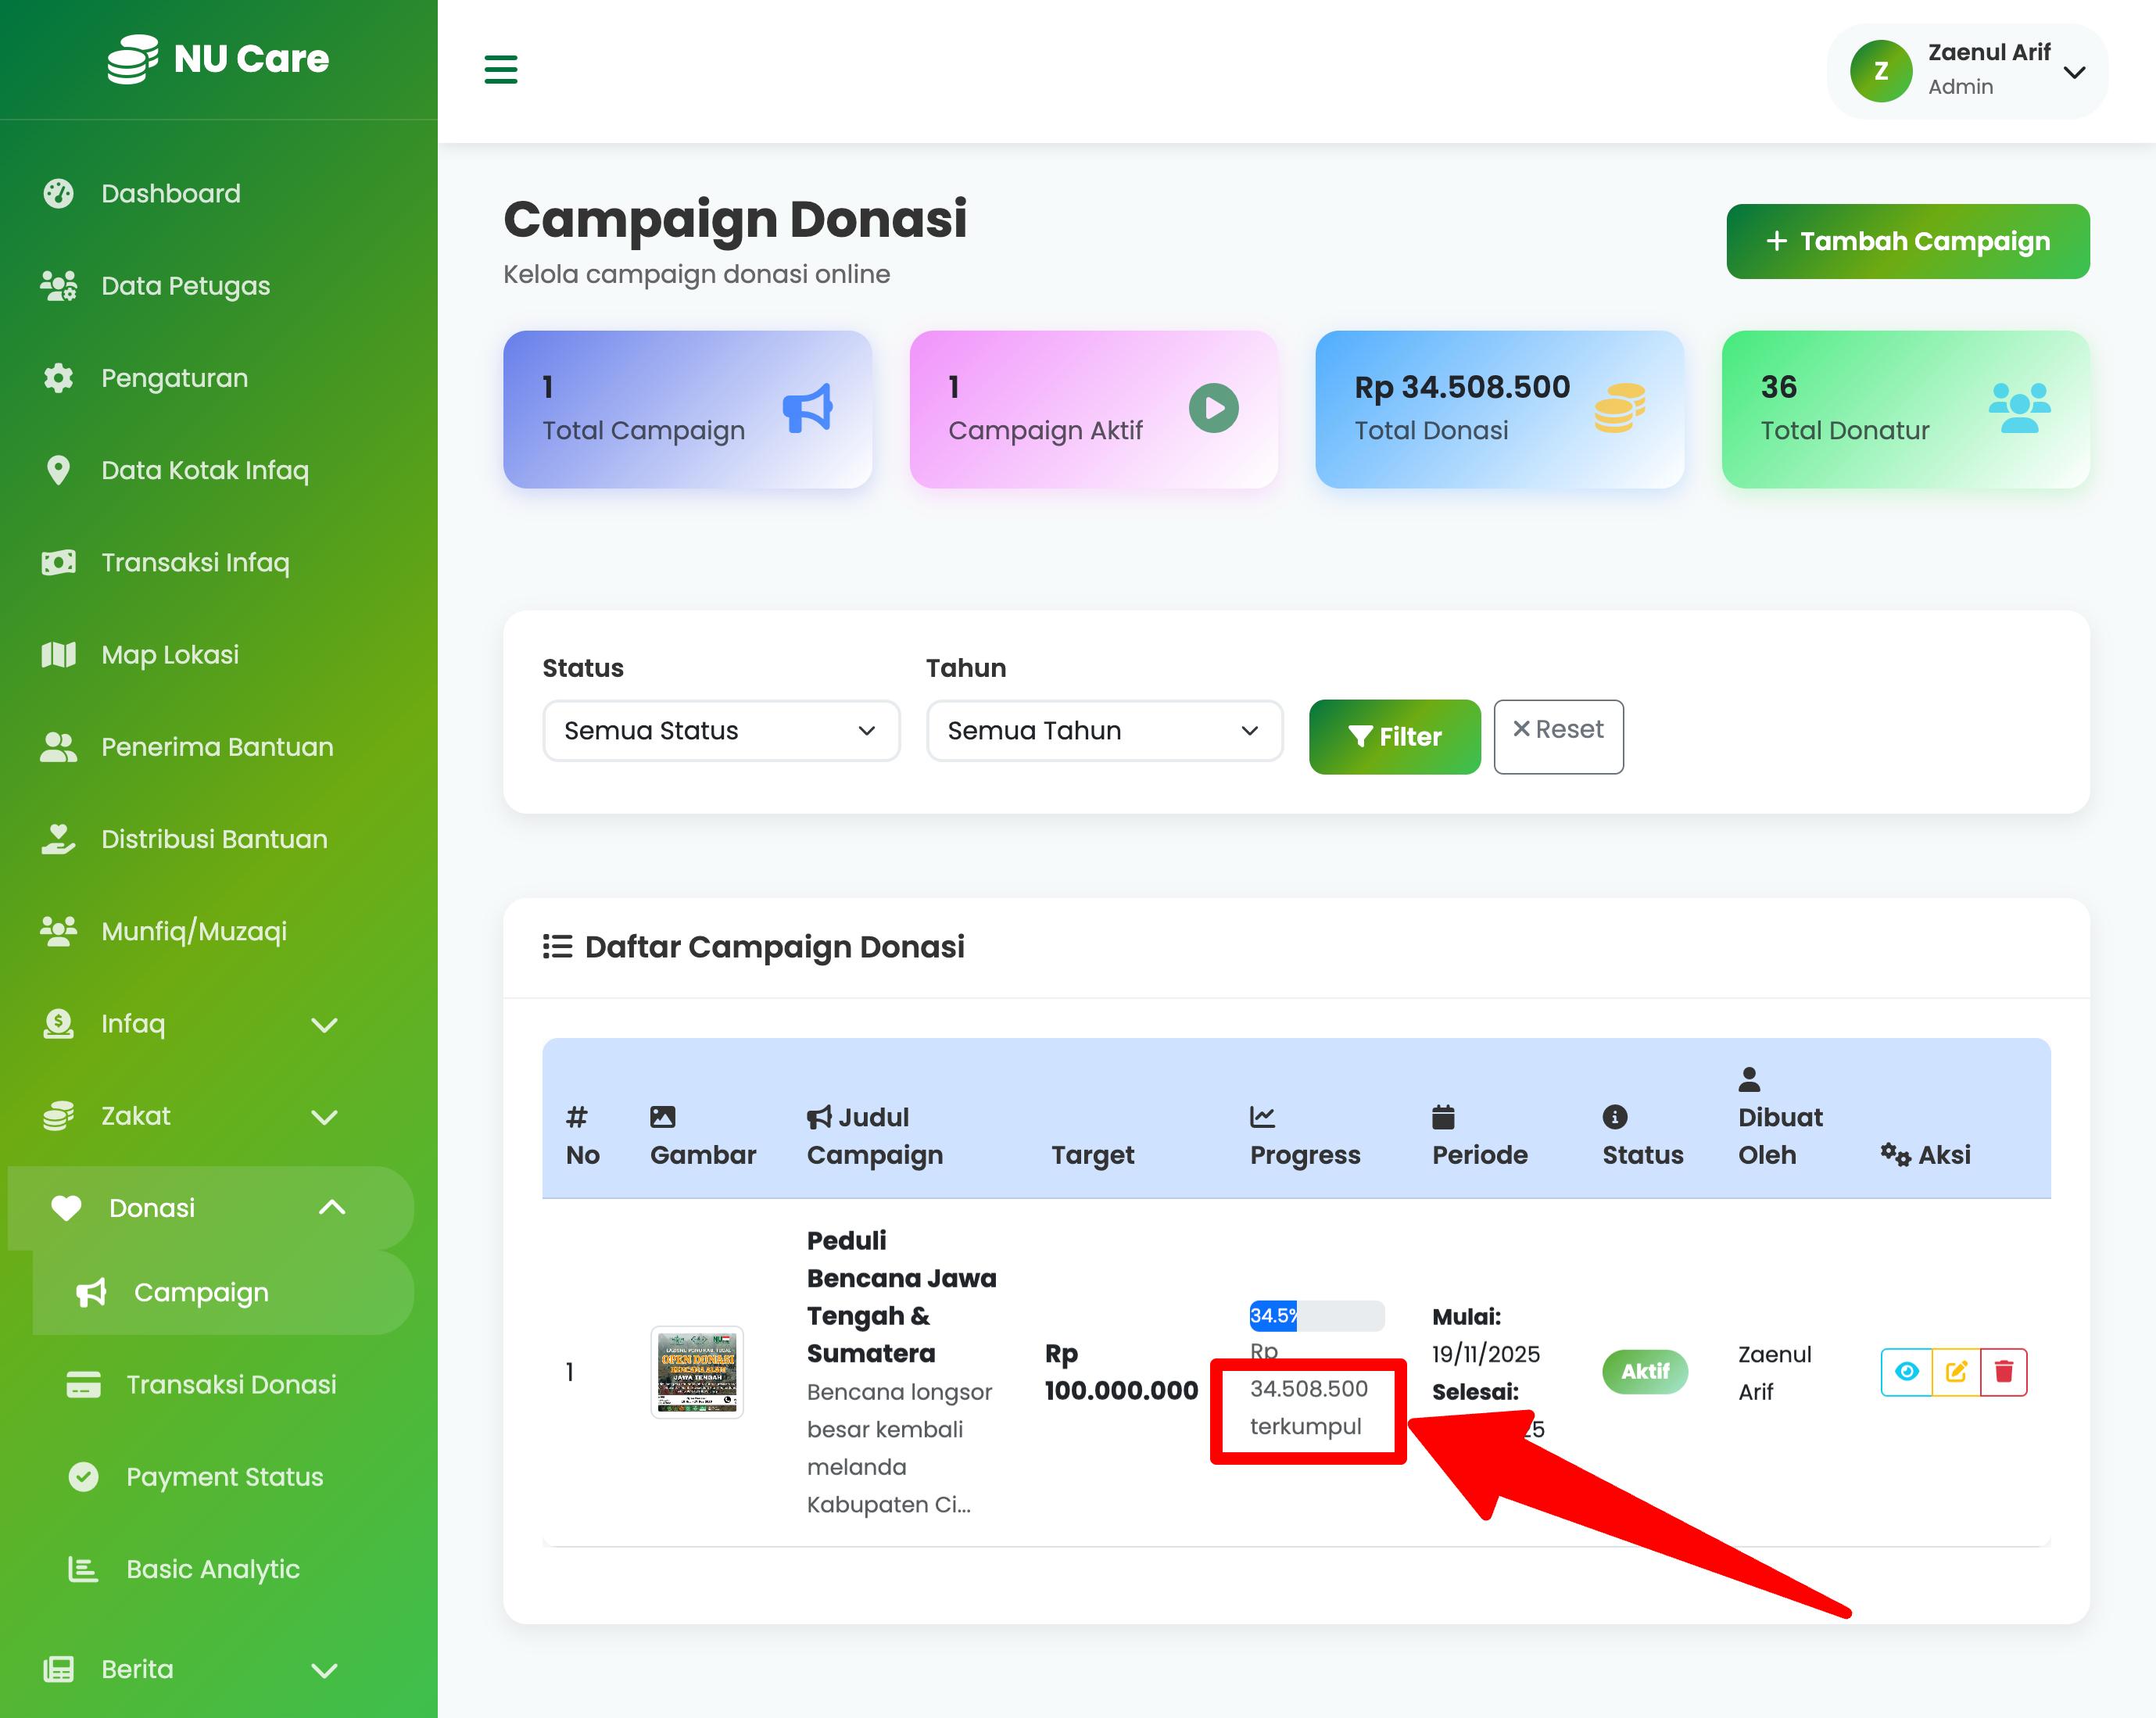This screenshot has height=1718, width=2156.
Task: Click the coins icon in Total Donasi card
Action: point(1619,408)
